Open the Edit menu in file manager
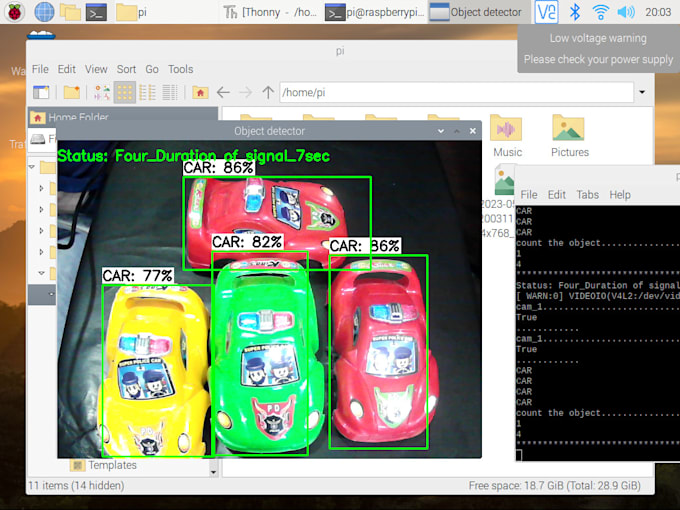Image resolution: width=680 pixels, height=510 pixels. tap(67, 69)
